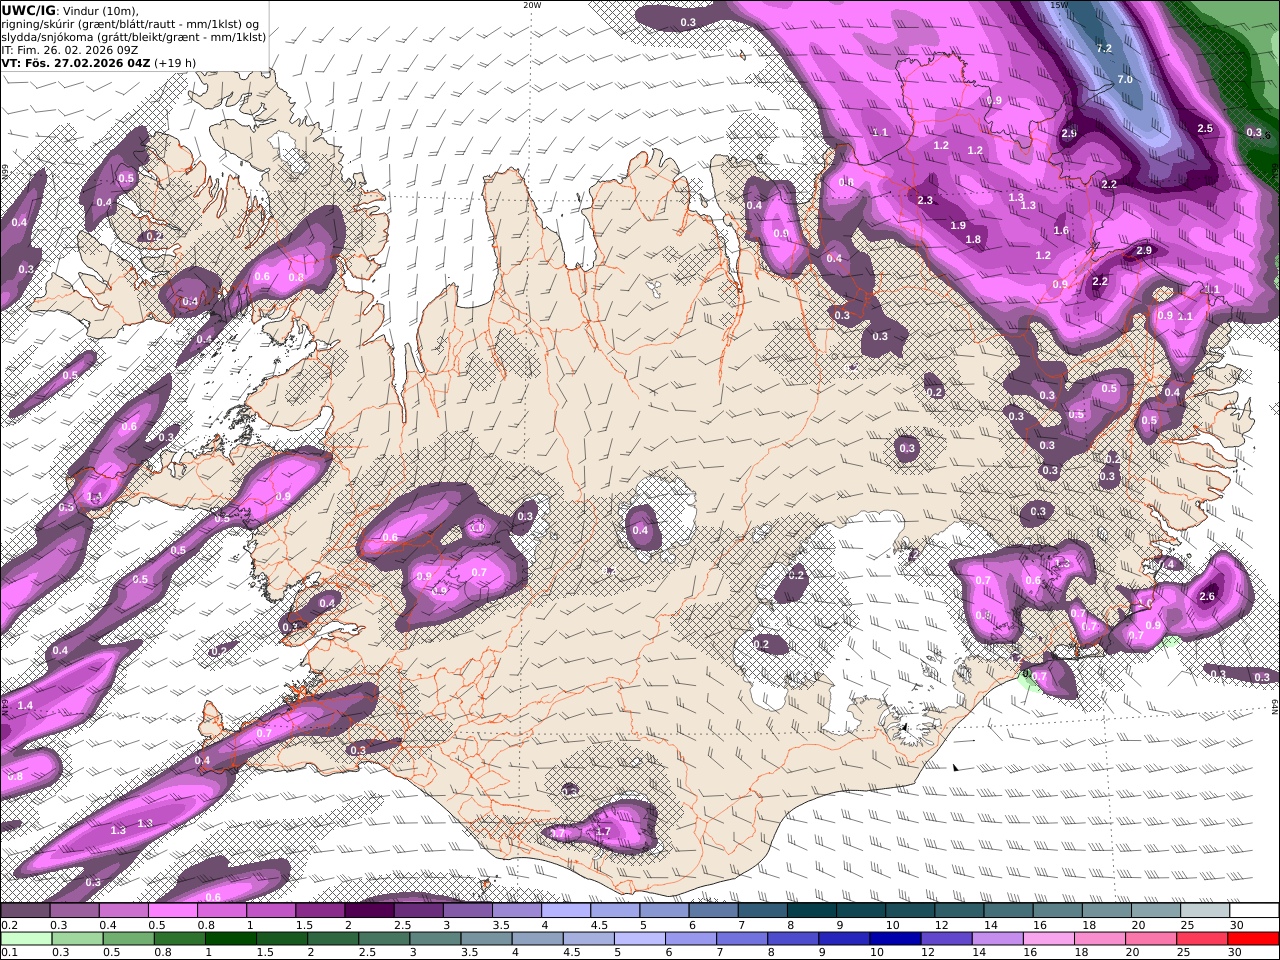Image resolution: width=1280 pixels, height=960 pixels.
Task: Click the 2.3 precipitation value on the map
Action: (925, 200)
